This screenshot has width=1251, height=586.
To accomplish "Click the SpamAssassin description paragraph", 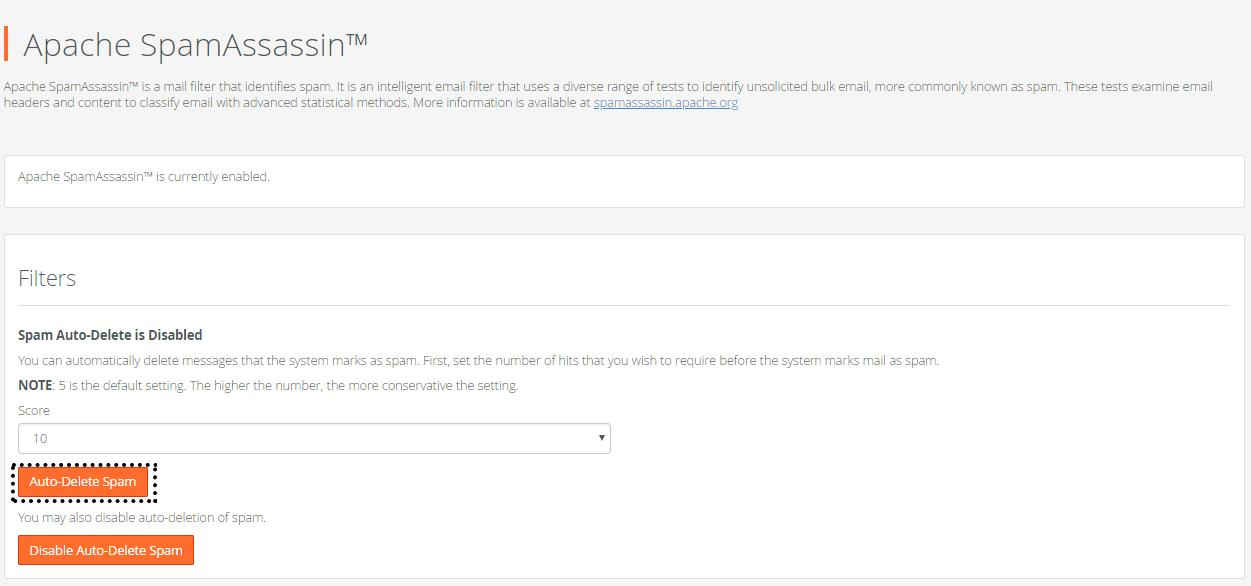I will [608, 94].
